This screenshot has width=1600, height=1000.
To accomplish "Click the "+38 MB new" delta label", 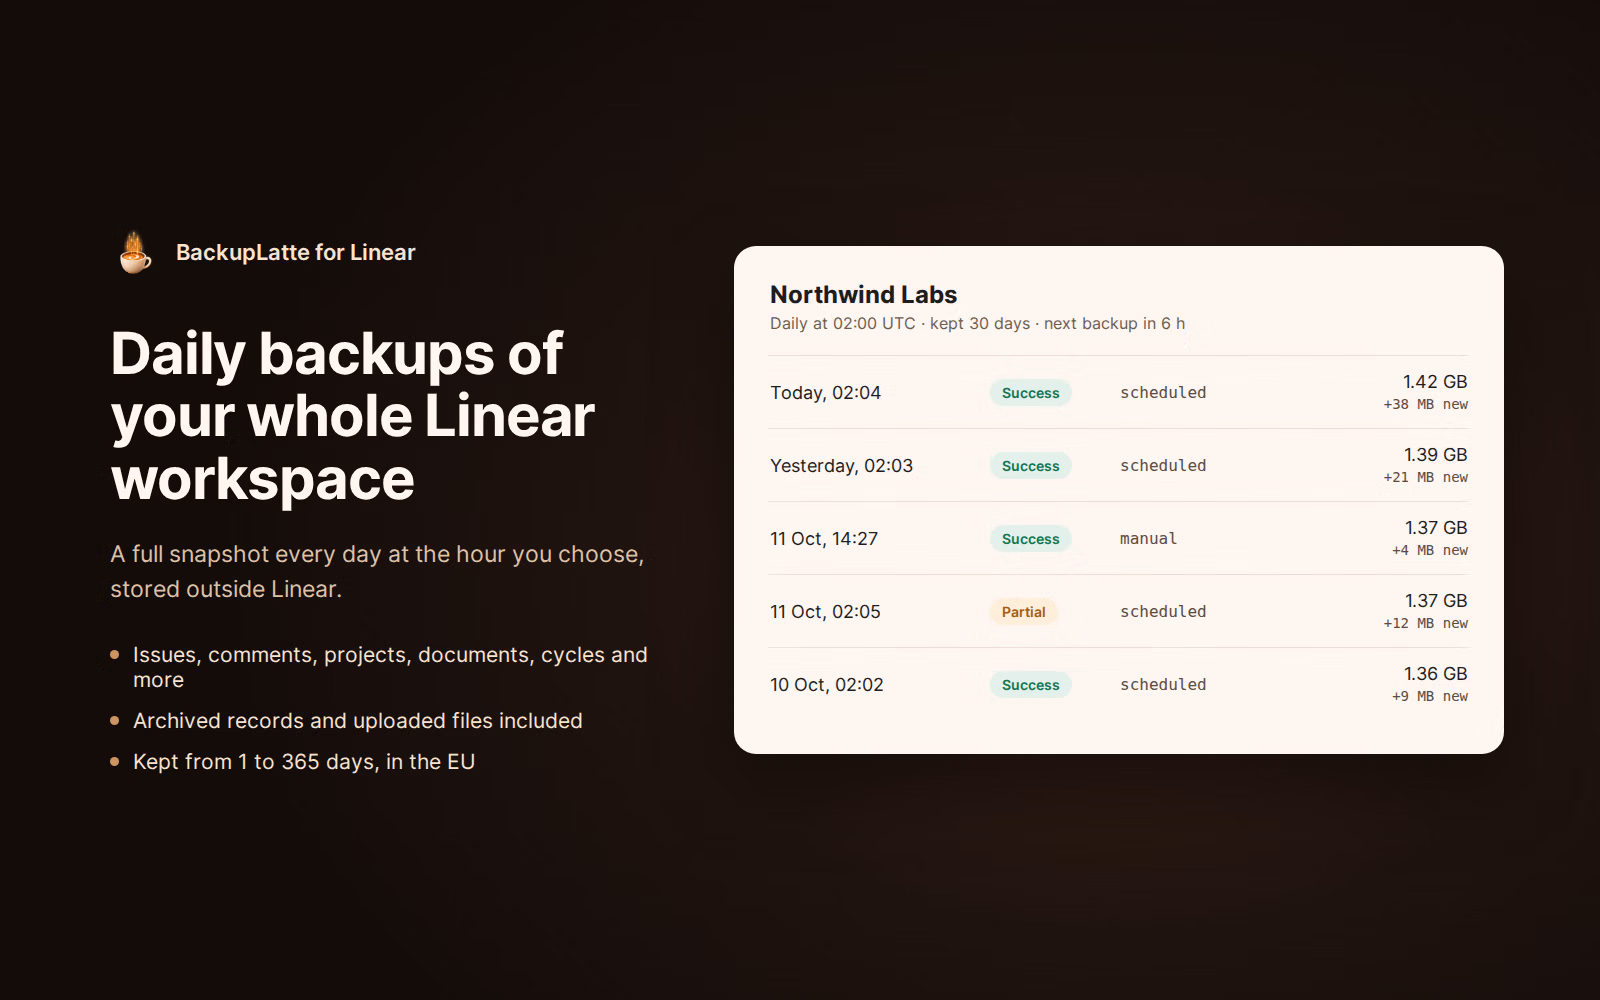I will coord(1425,405).
